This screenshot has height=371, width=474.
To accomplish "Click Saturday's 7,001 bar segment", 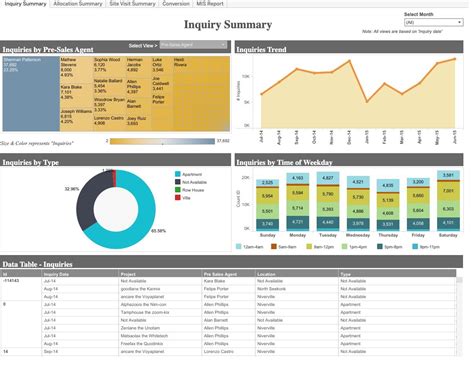I will click(448, 191).
